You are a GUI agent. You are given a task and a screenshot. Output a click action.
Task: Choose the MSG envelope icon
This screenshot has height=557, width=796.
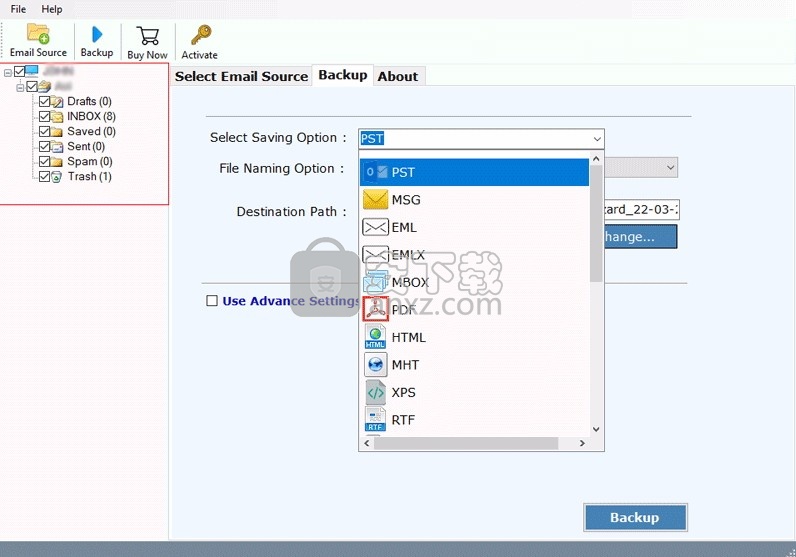376,200
